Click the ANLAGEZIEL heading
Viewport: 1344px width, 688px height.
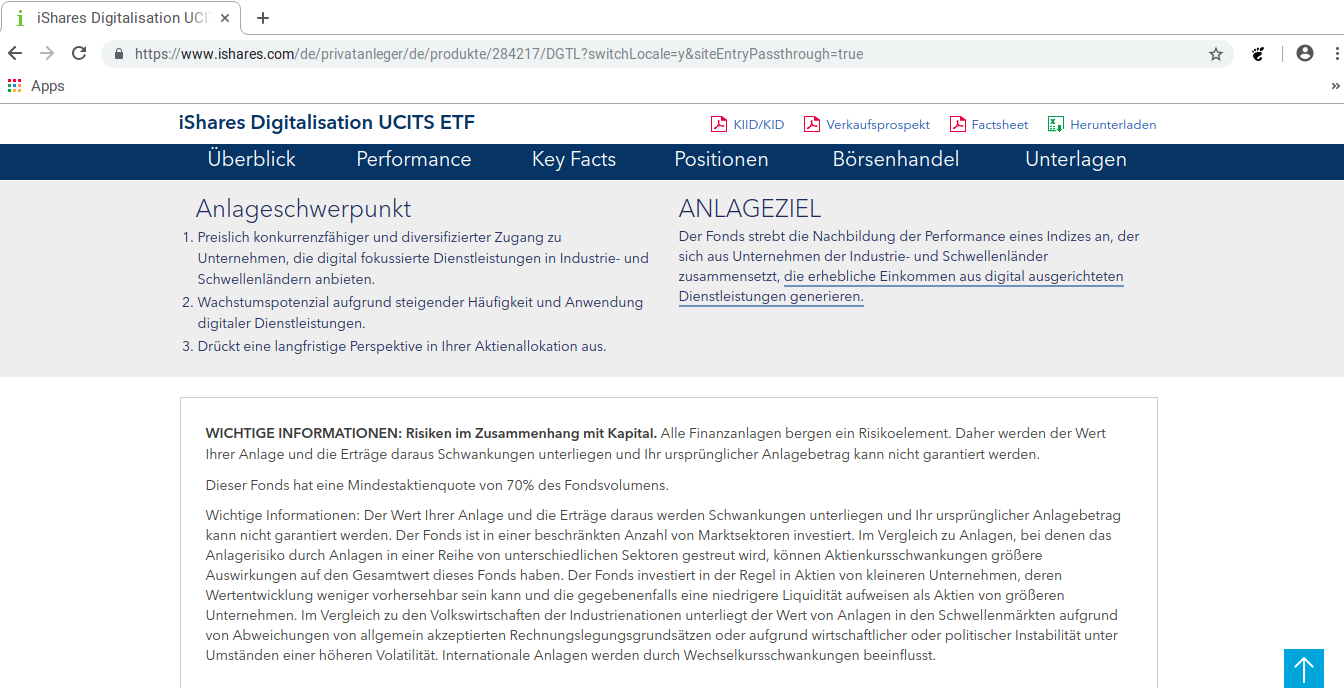[x=750, y=209]
